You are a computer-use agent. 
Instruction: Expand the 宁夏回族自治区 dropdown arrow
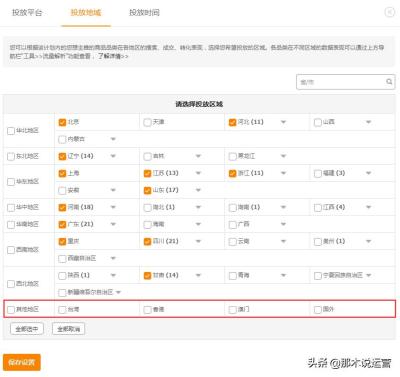[x=368, y=275]
